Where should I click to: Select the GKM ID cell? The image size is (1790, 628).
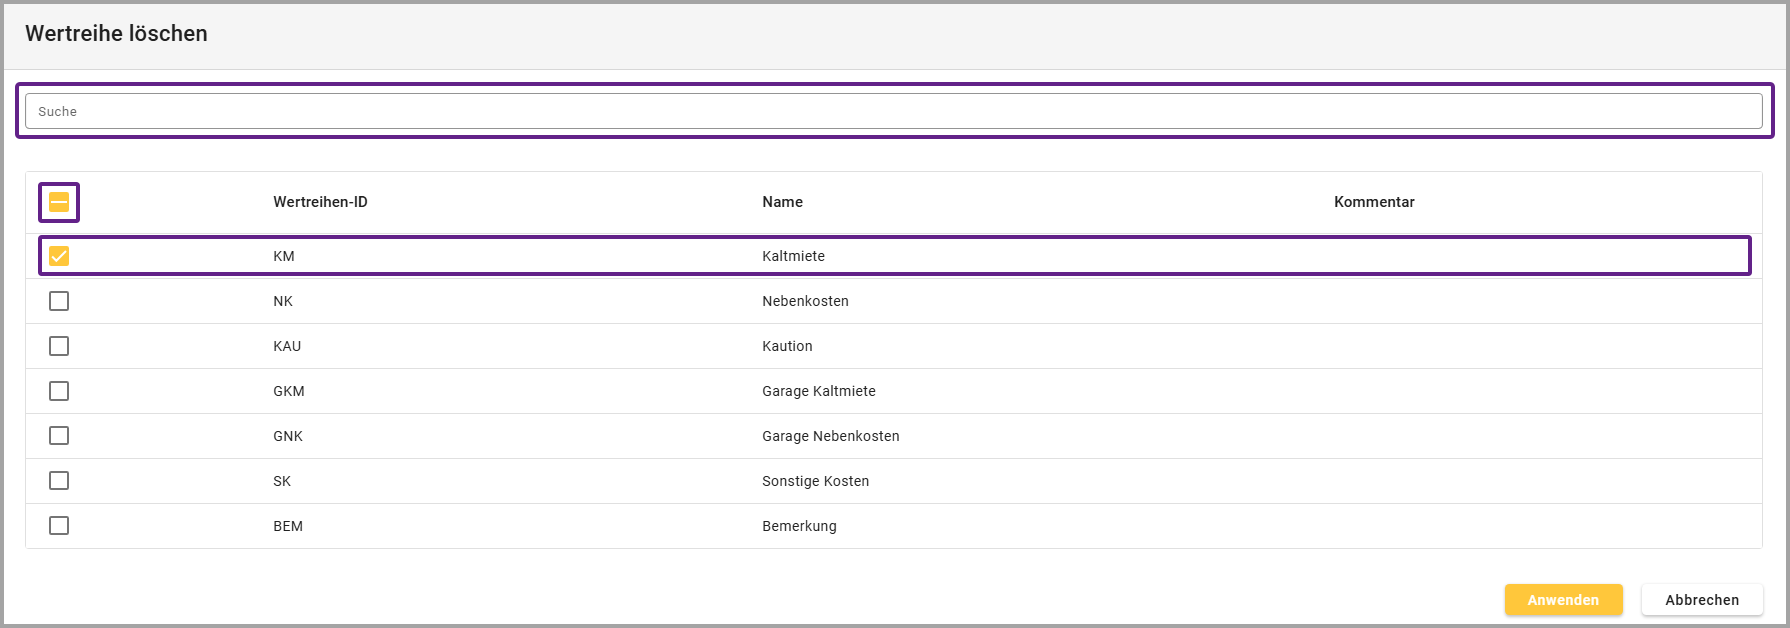(288, 391)
